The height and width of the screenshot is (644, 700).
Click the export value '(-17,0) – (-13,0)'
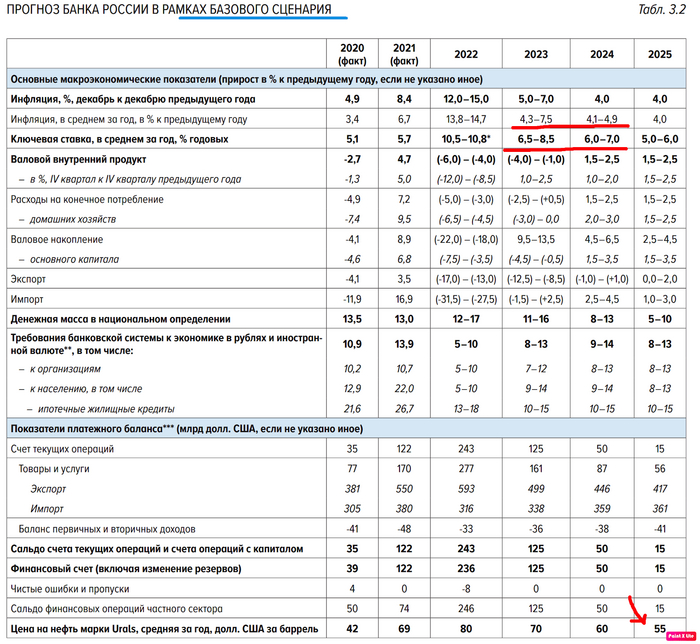pyautogui.click(x=466, y=279)
